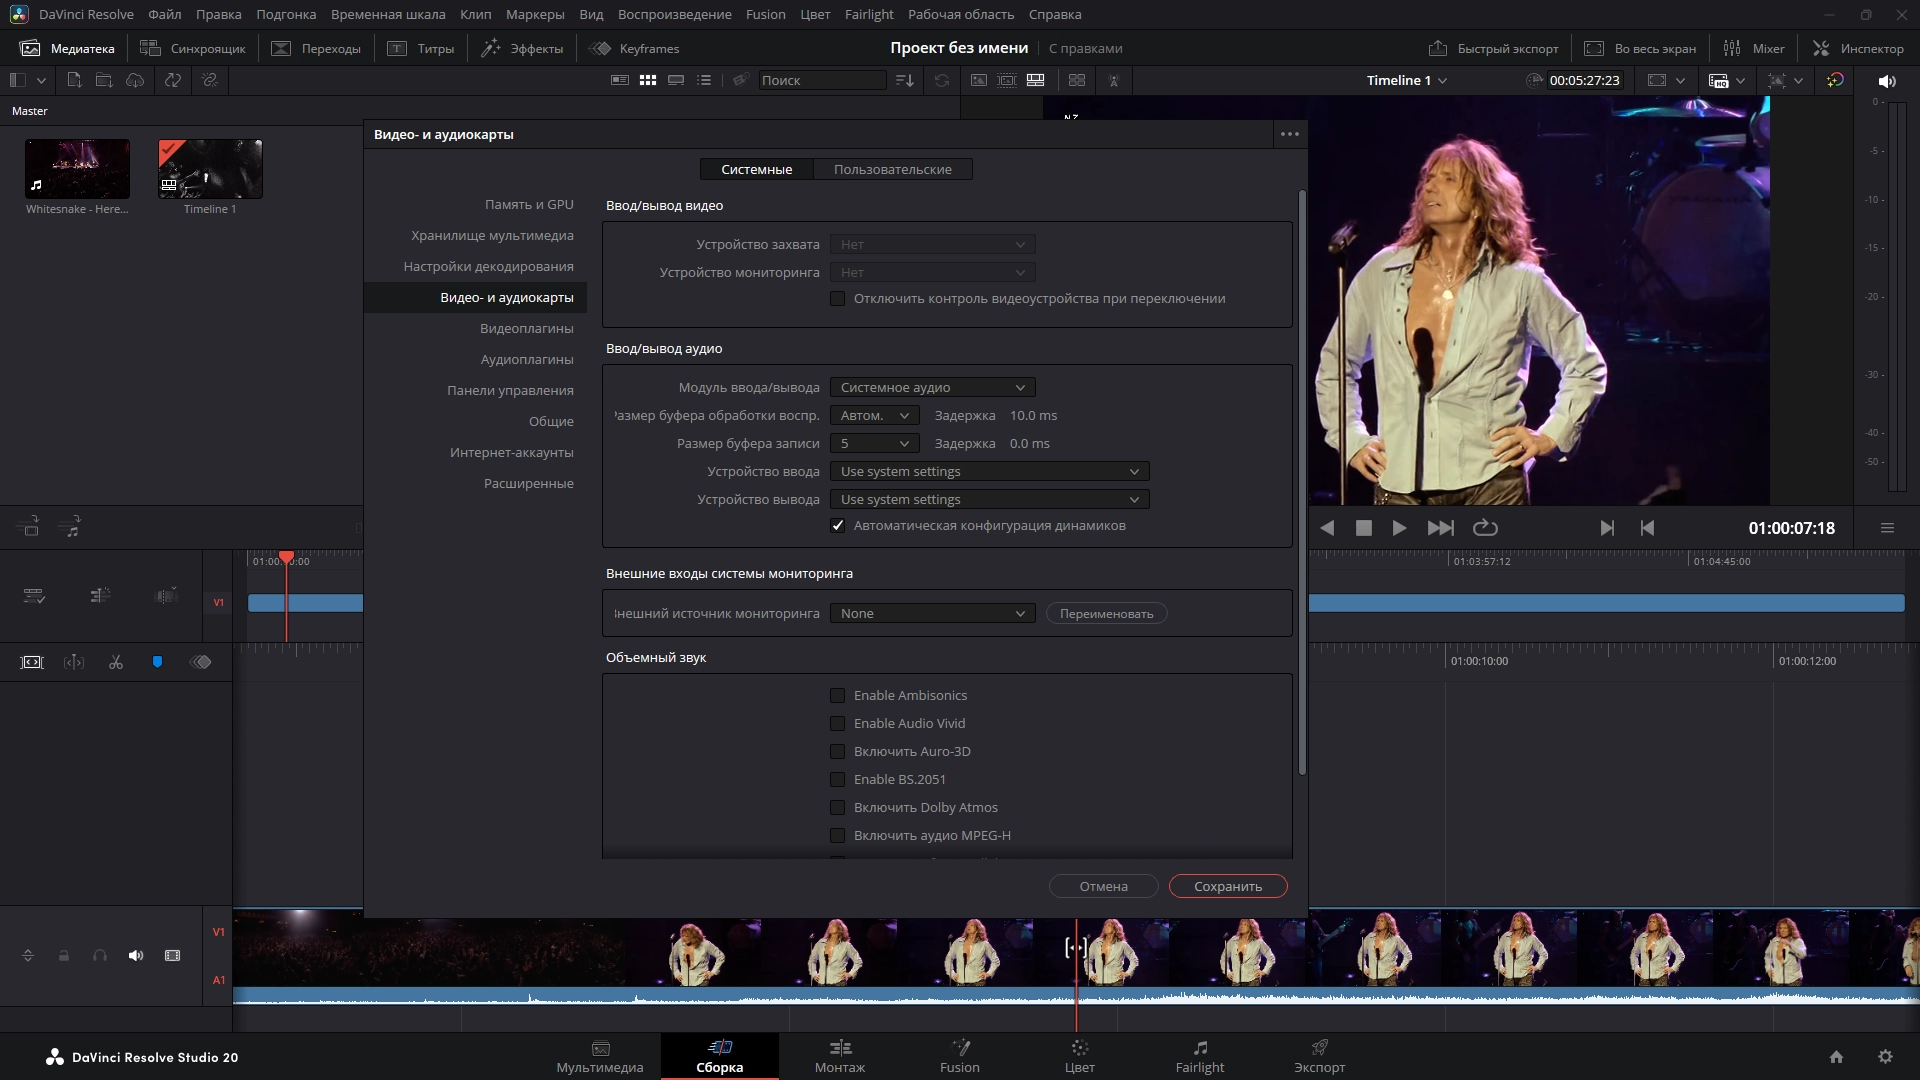
Task: Open the Fusion menu
Action: [765, 14]
